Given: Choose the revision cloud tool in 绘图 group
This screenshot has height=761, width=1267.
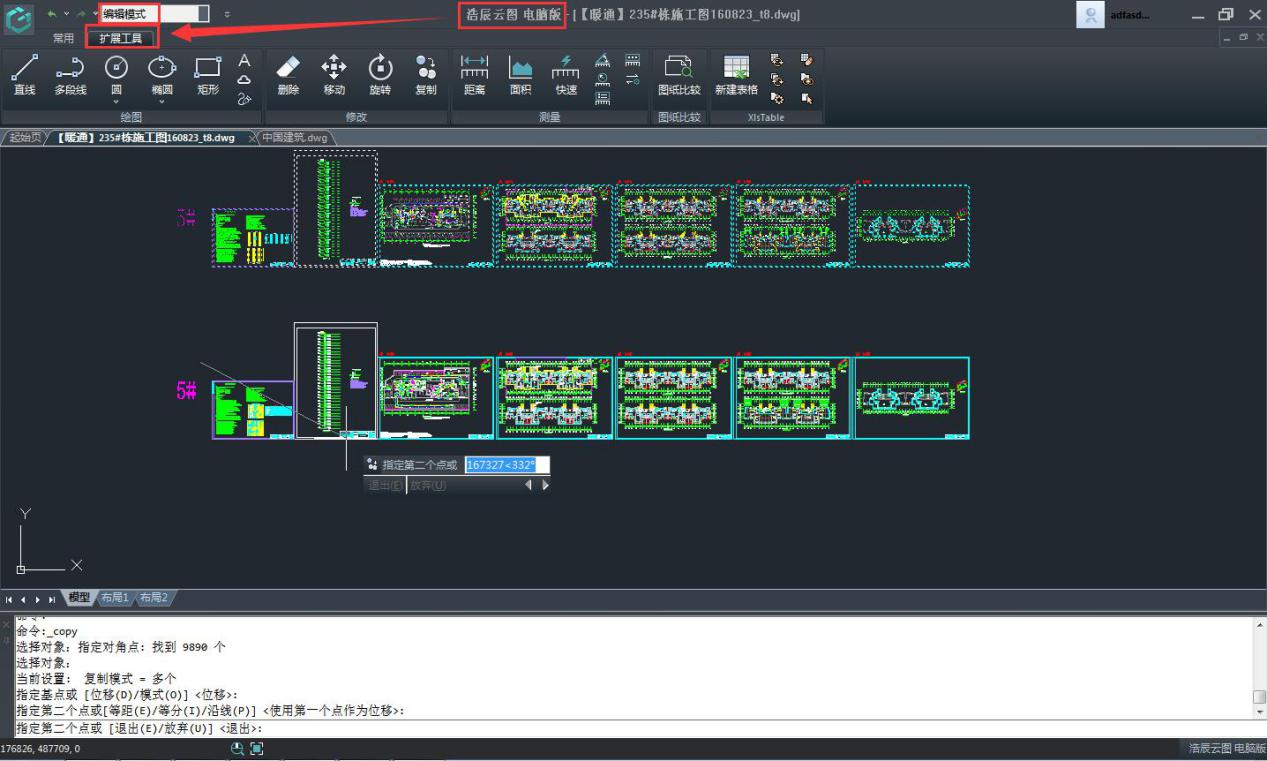Looking at the screenshot, I should tap(243, 80).
